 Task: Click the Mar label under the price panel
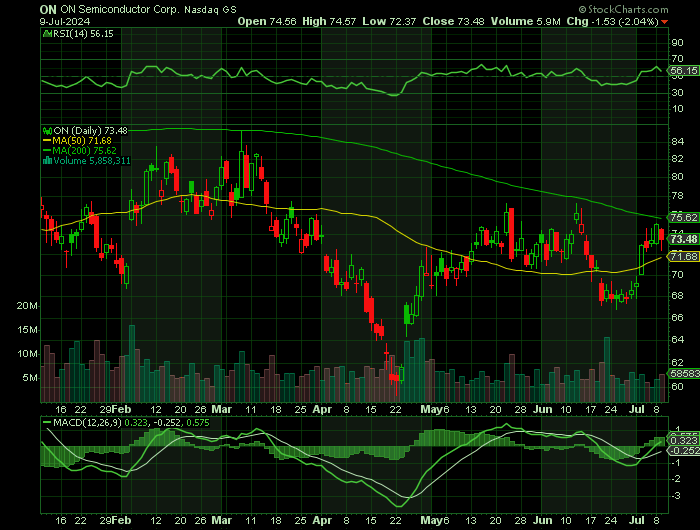pyautogui.click(x=222, y=409)
